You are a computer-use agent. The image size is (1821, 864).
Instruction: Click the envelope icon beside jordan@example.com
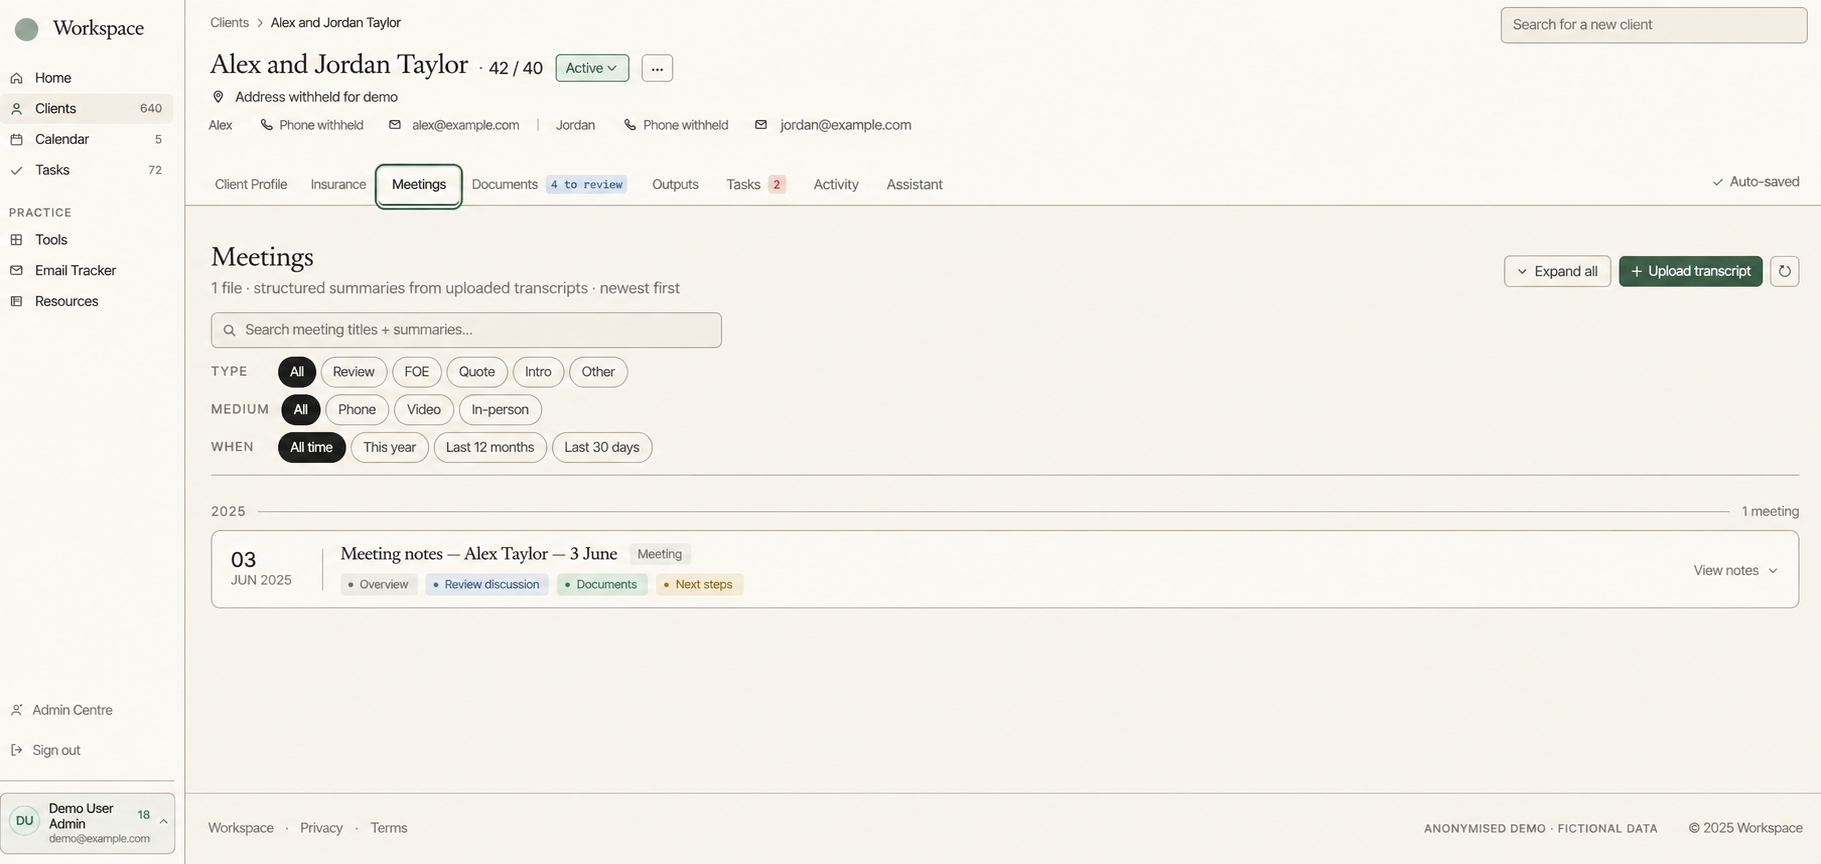(761, 125)
